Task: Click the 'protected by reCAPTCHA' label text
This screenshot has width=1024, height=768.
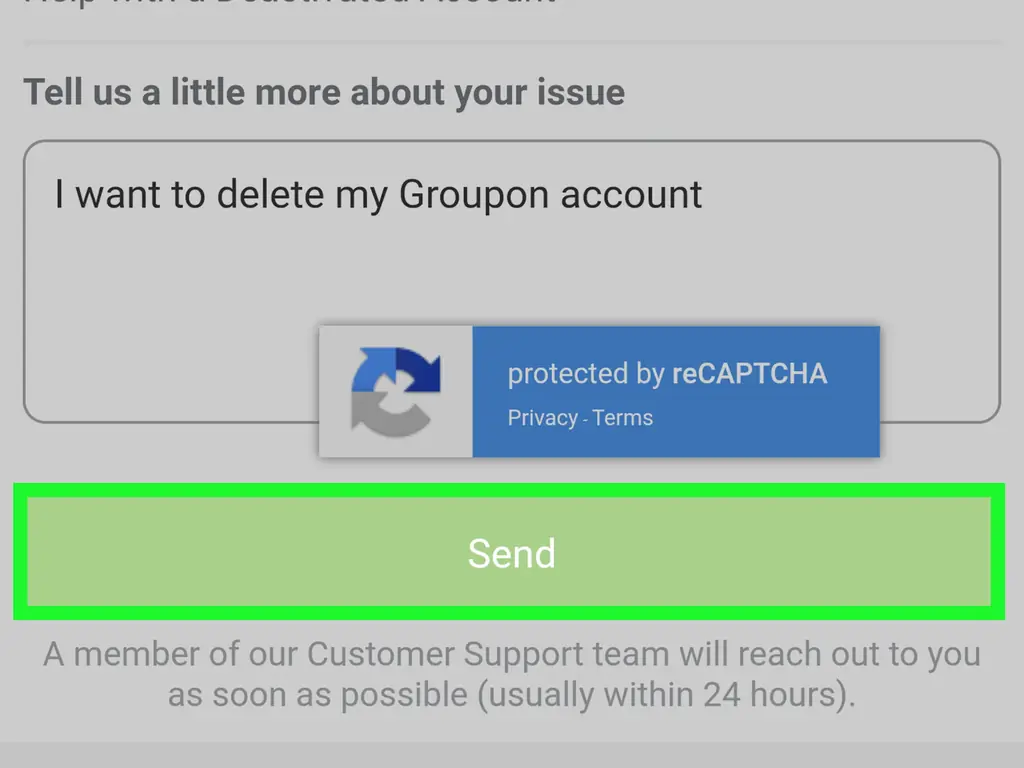Action: tap(668, 374)
